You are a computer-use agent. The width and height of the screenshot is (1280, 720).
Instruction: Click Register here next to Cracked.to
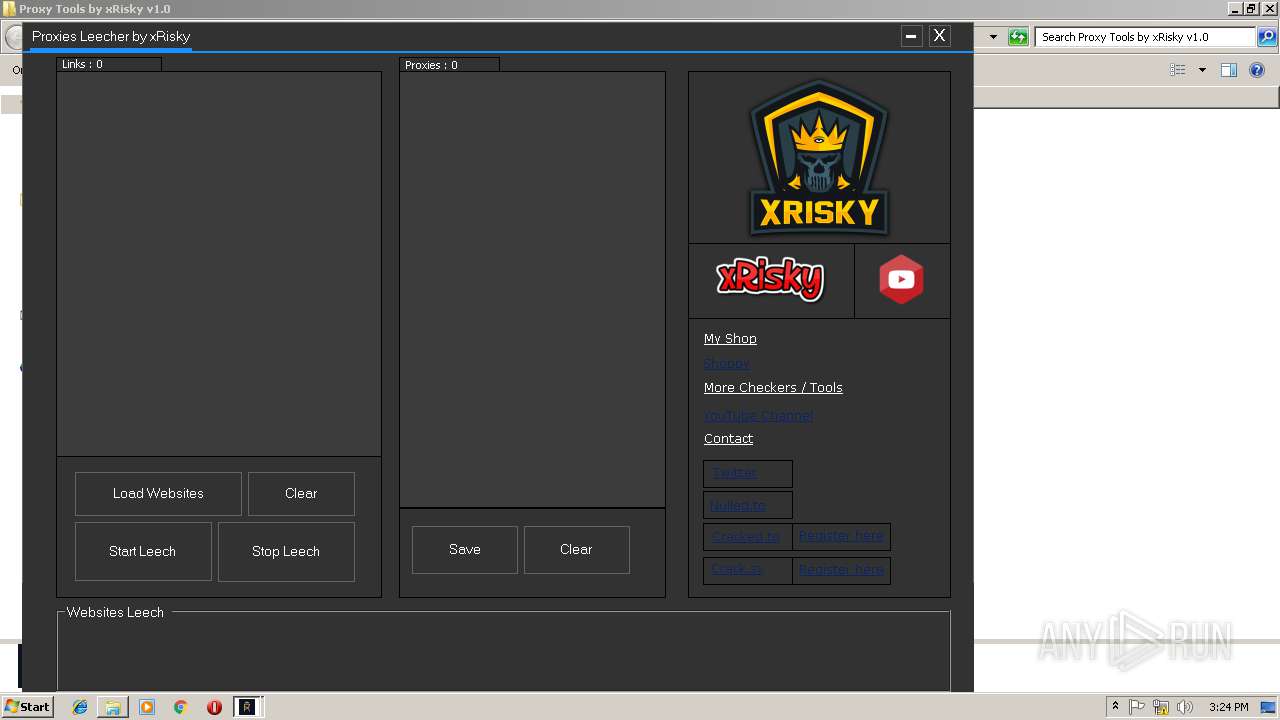(841, 536)
